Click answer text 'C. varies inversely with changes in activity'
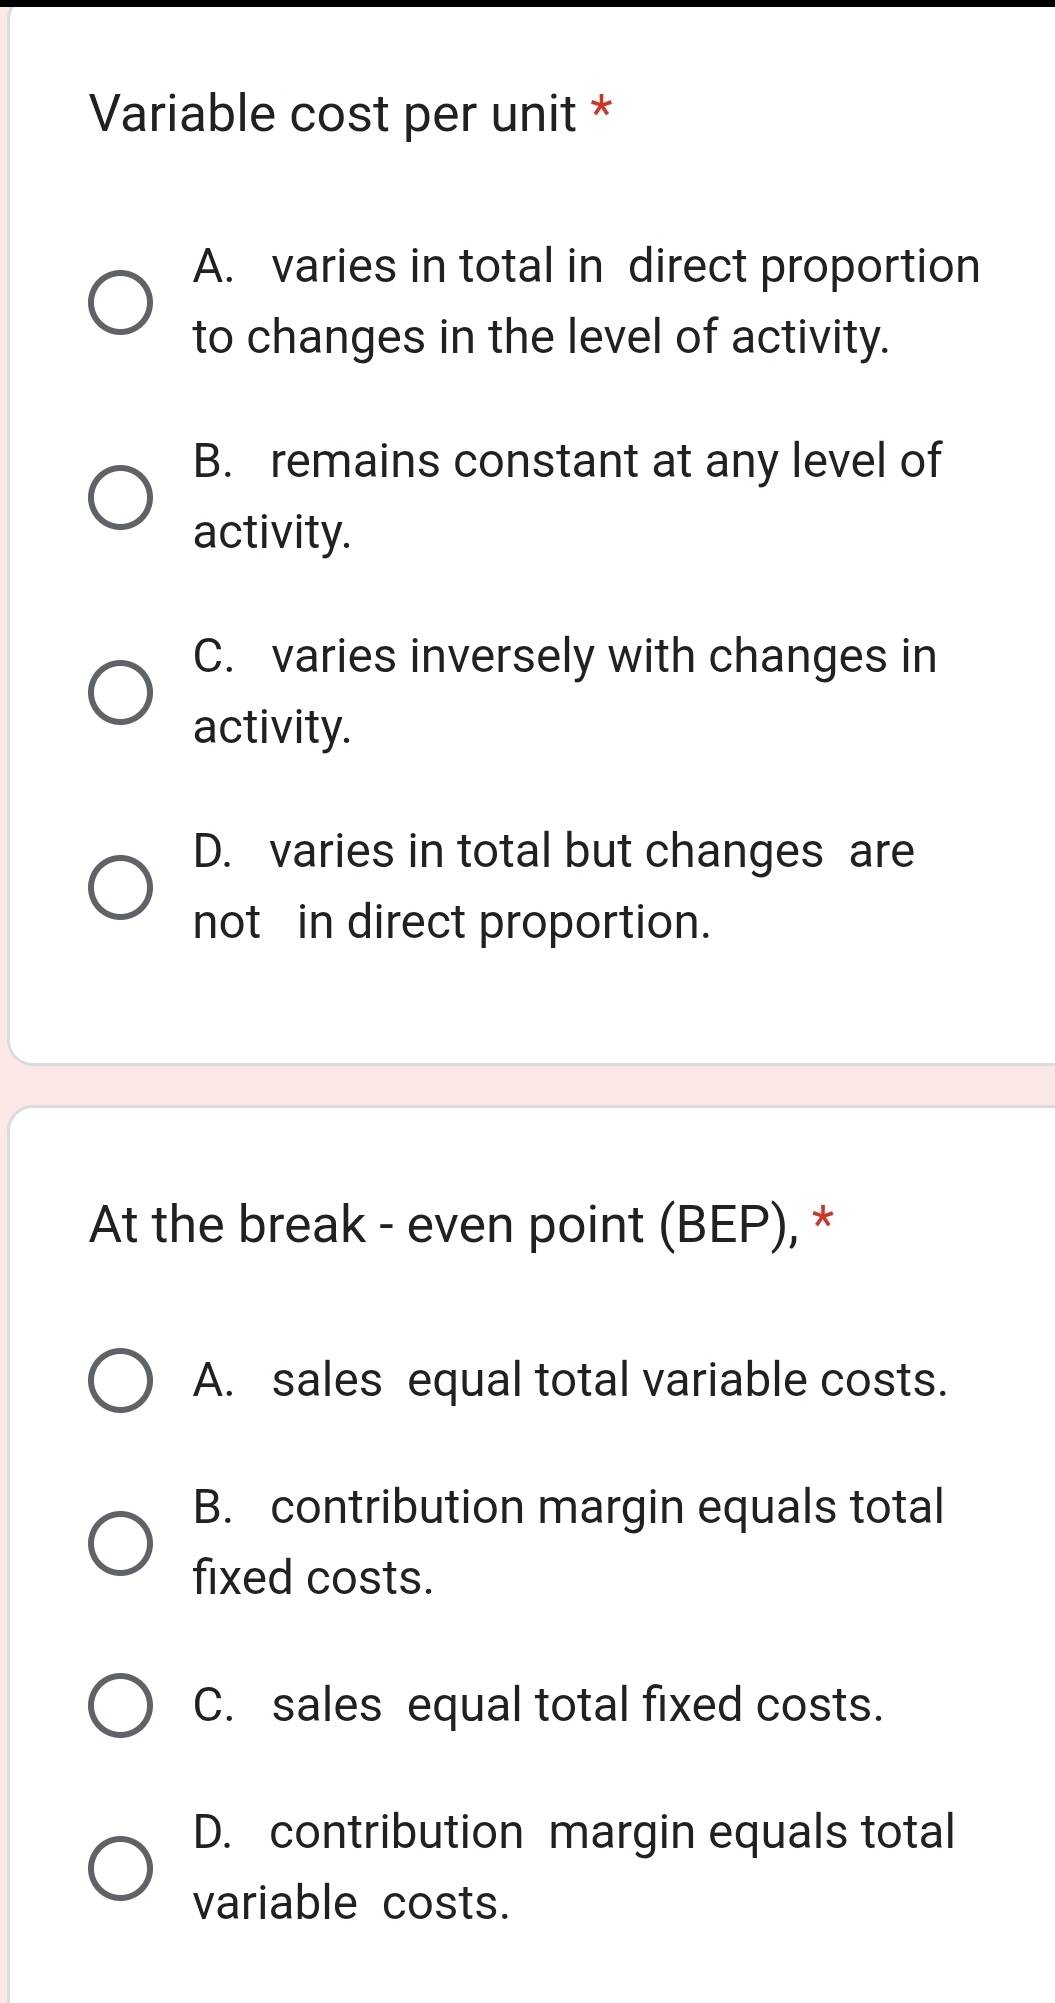1055x2003 pixels. click(565, 691)
